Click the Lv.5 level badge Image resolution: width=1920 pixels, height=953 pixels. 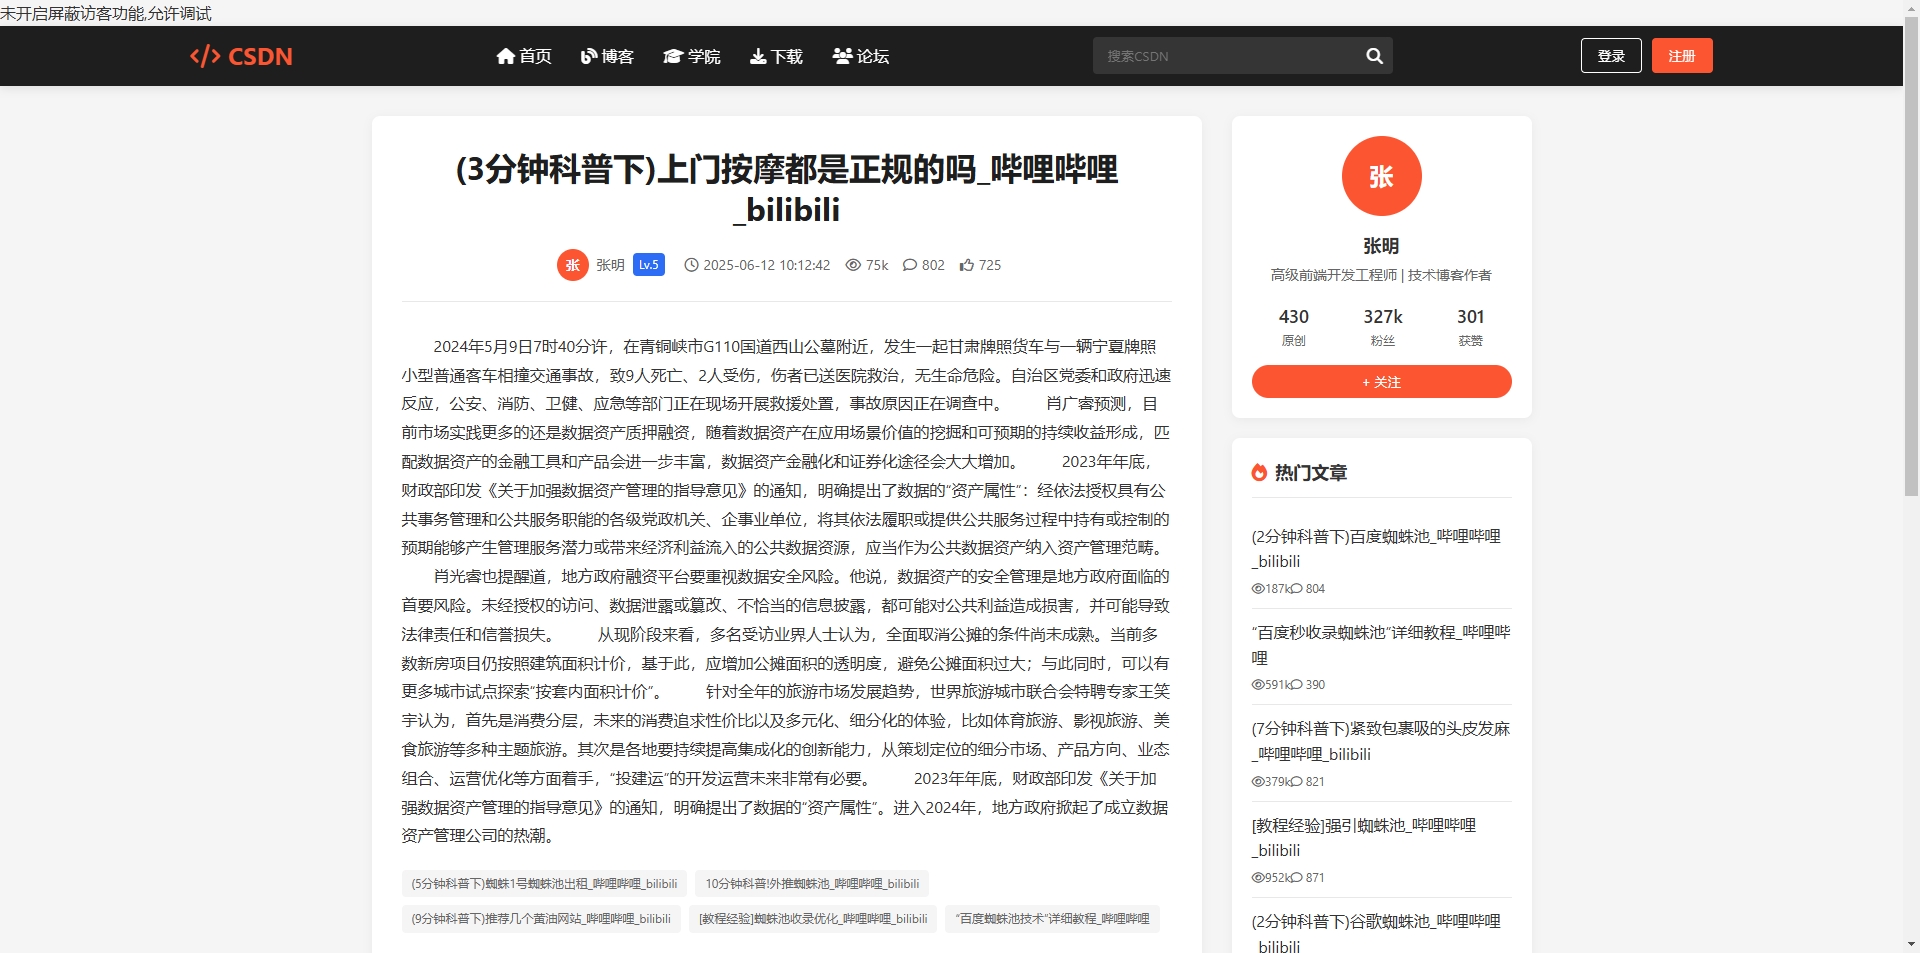tap(649, 265)
